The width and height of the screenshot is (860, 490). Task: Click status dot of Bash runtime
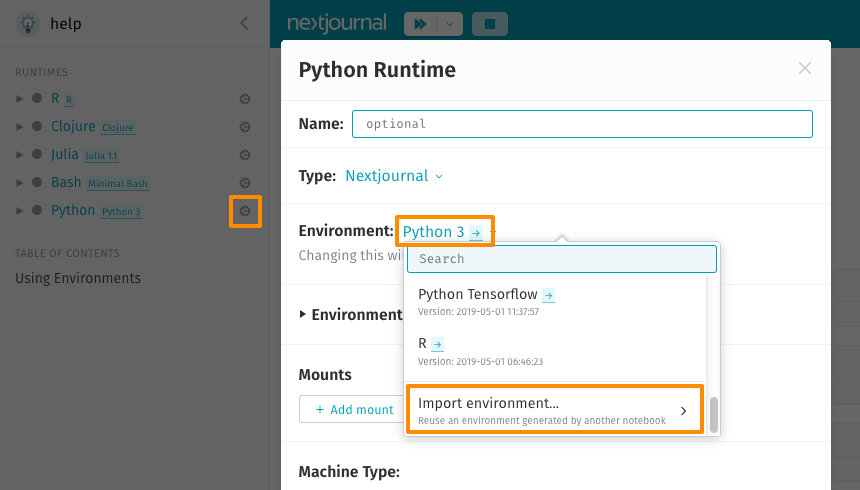[37, 182]
